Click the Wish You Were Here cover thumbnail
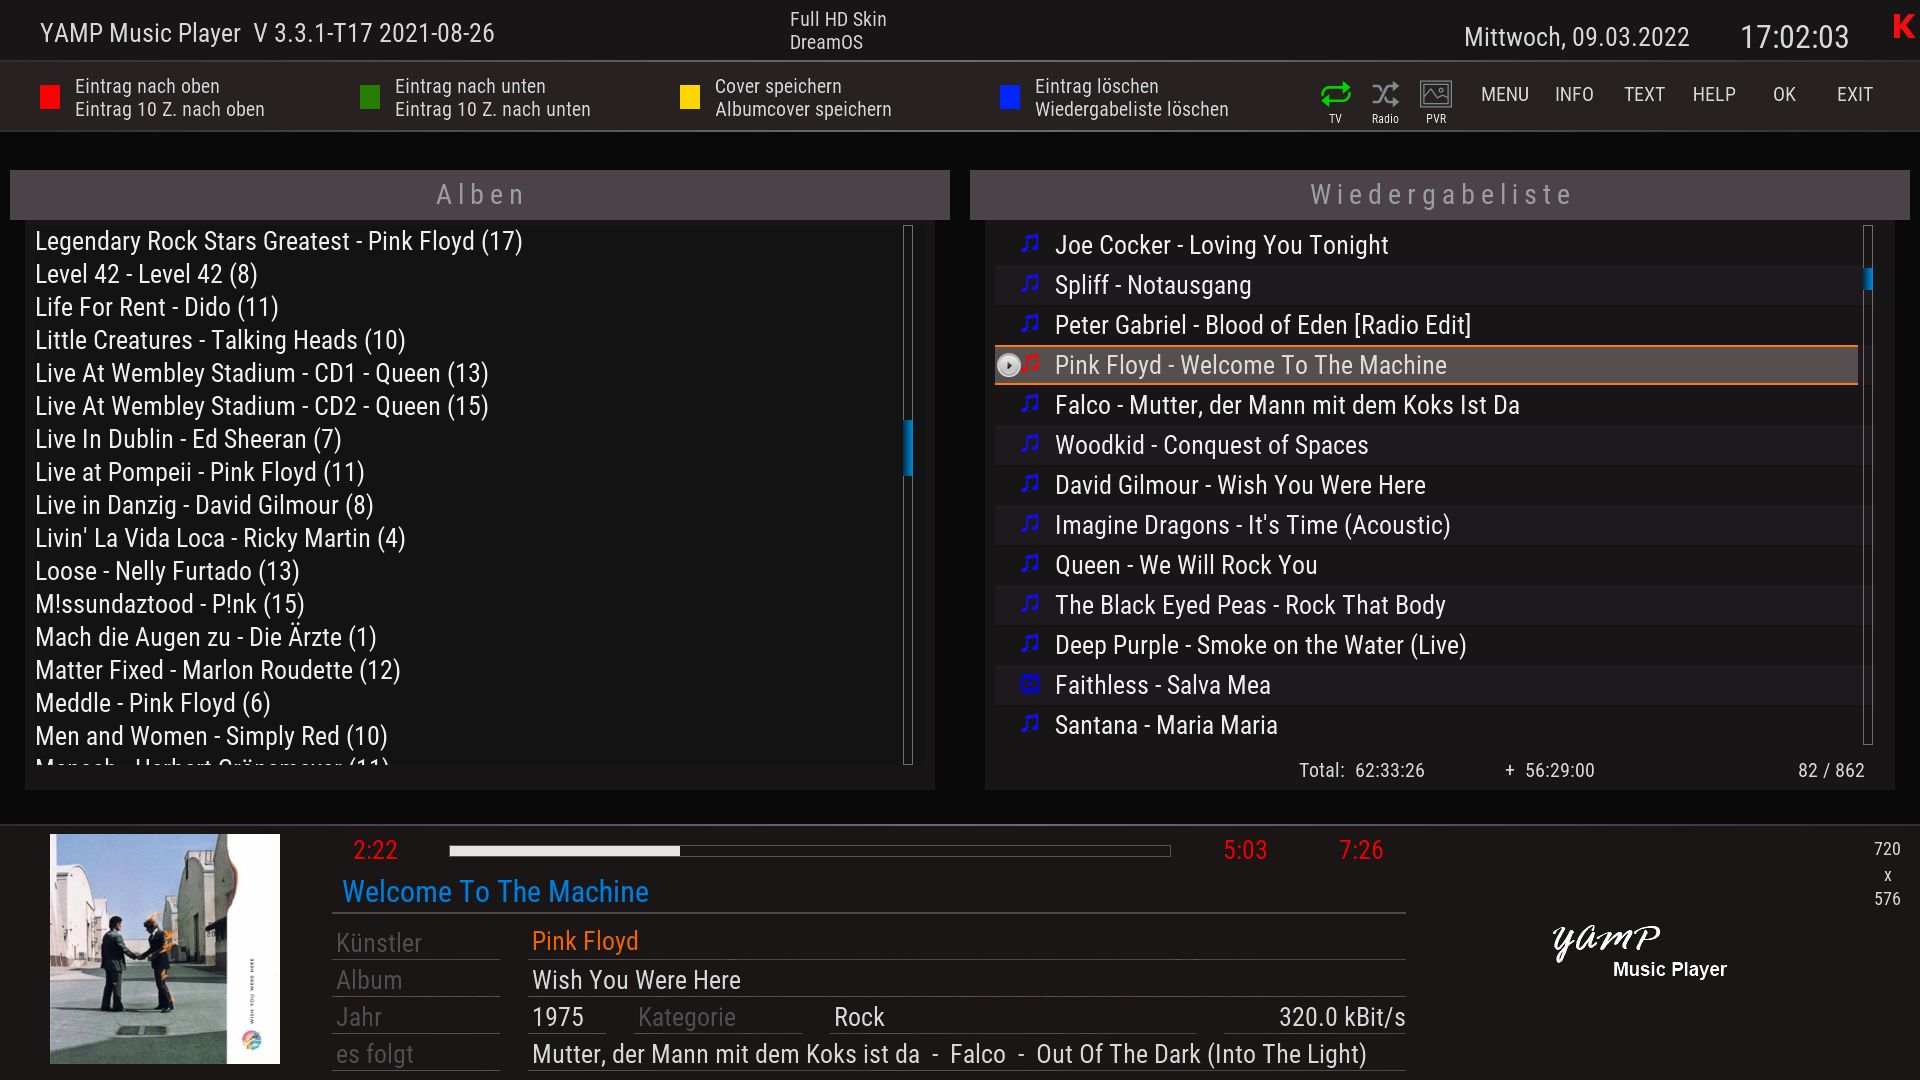Image resolution: width=1920 pixels, height=1080 pixels. point(165,948)
